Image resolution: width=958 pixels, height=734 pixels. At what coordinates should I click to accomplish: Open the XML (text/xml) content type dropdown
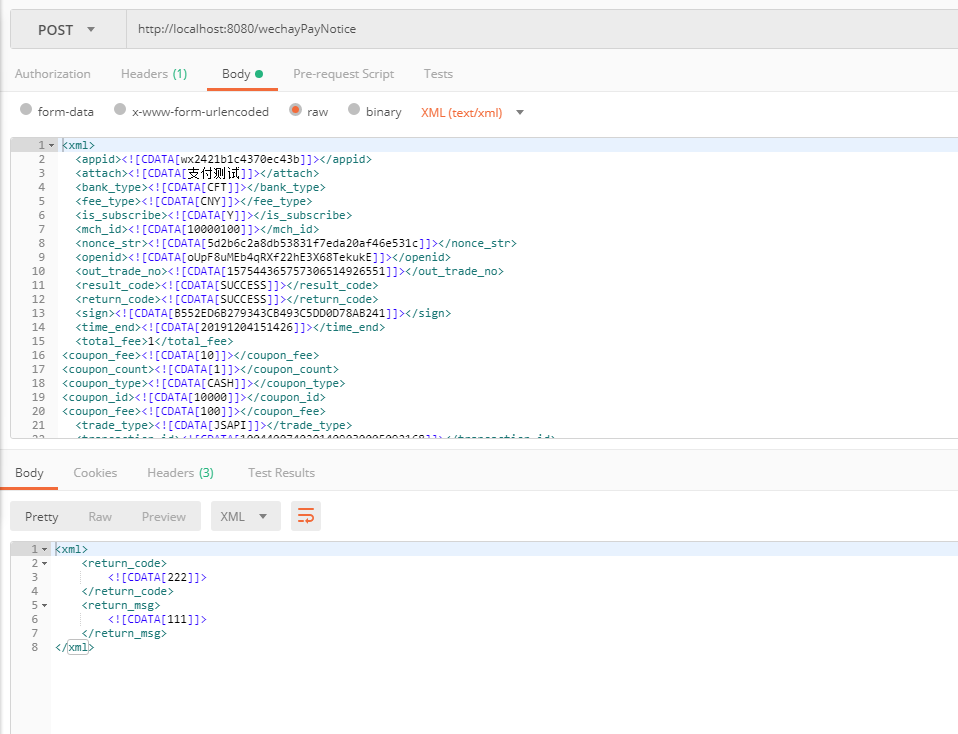click(472, 112)
